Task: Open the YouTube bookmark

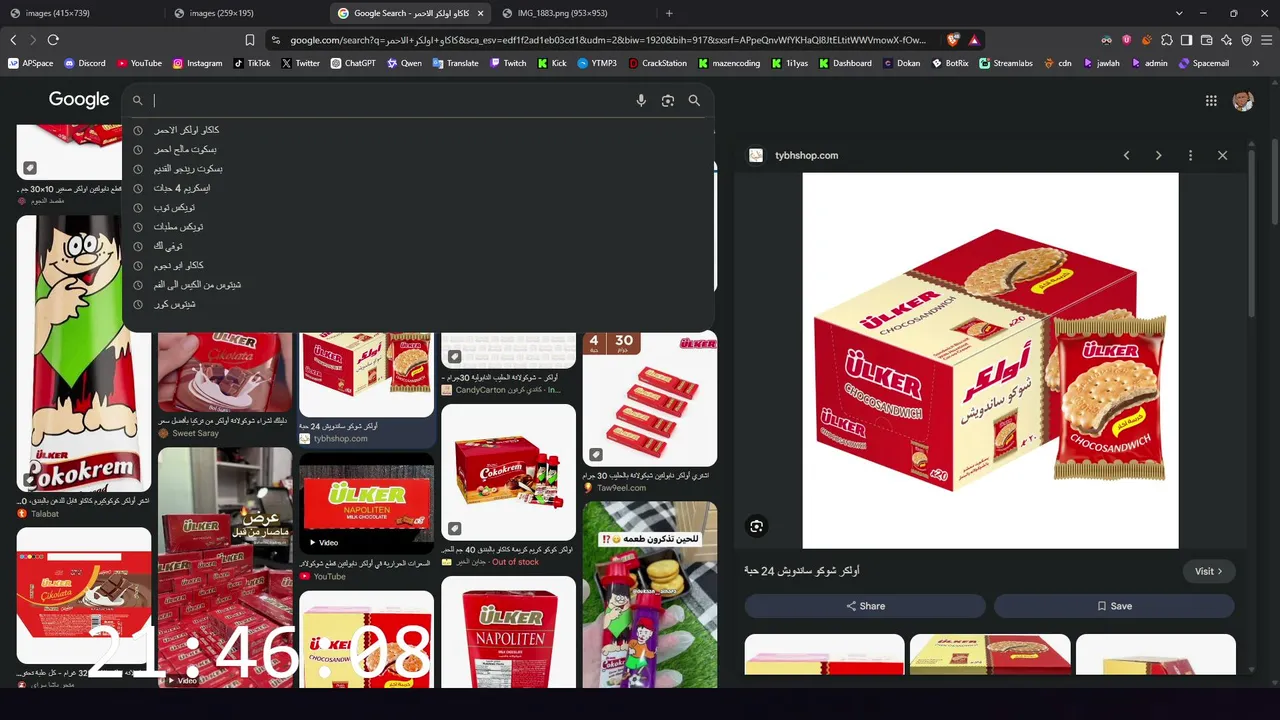Action: pos(139,63)
